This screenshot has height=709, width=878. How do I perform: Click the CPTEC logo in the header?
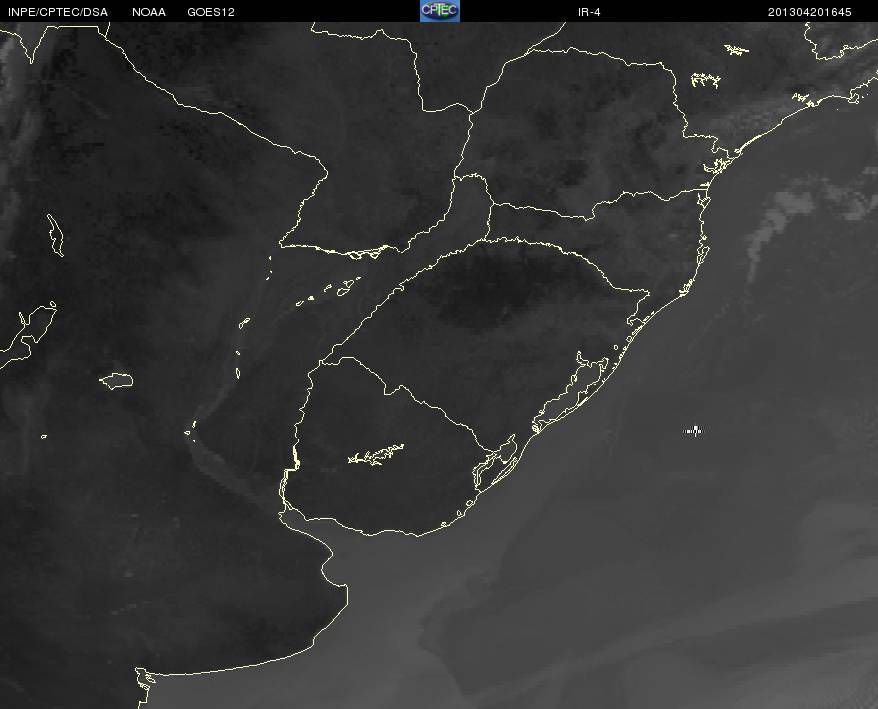(x=440, y=11)
